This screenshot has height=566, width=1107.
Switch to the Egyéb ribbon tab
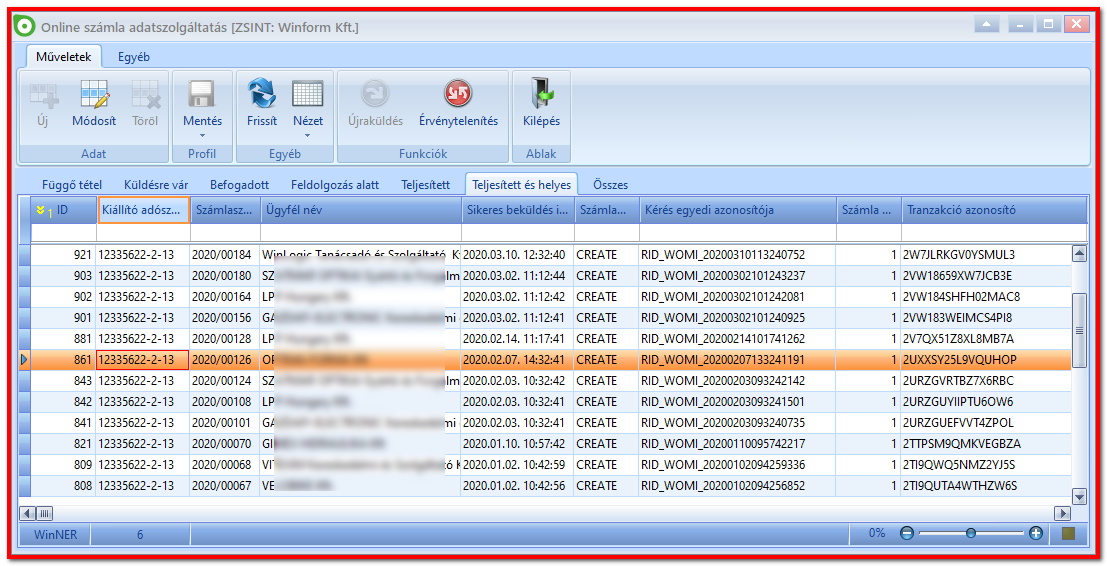click(x=133, y=57)
